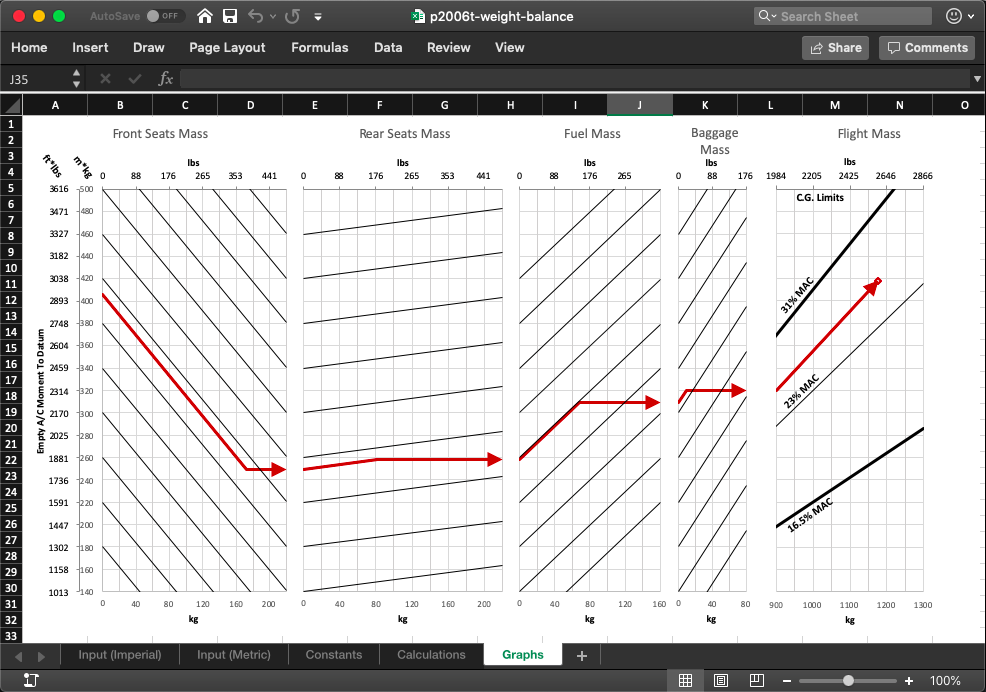Click the Home icon in title bar
This screenshot has height=692, width=986.
204,16
